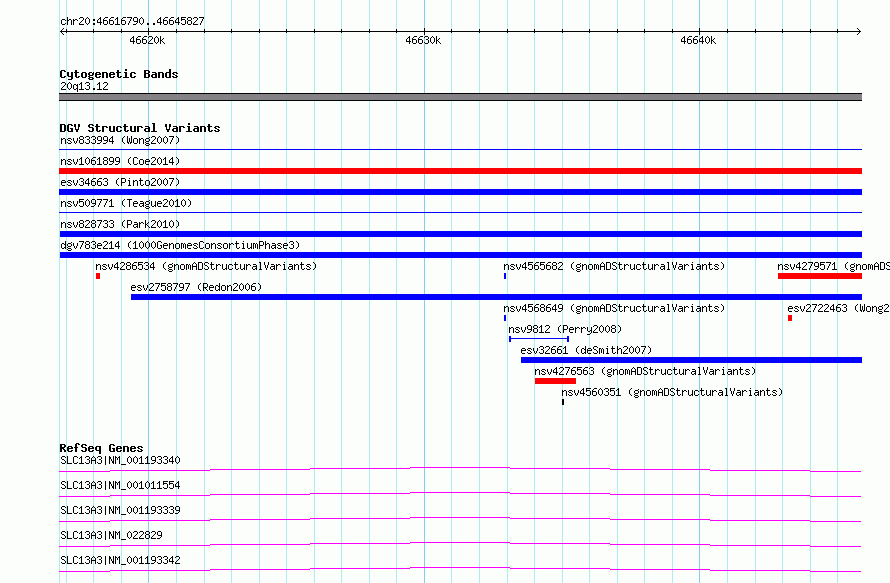Click the 46640k scale label

click(x=698, y=40)
